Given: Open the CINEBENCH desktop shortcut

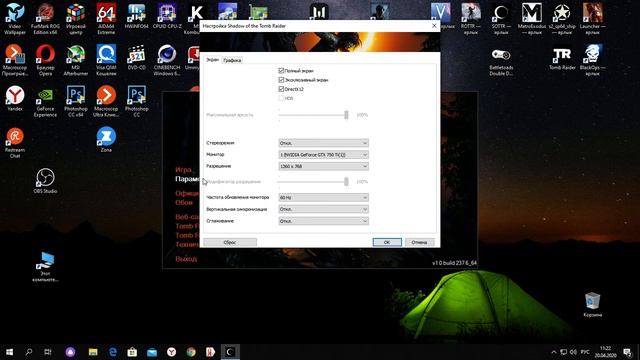Looking at the screenshot, I should coord(167,60).
